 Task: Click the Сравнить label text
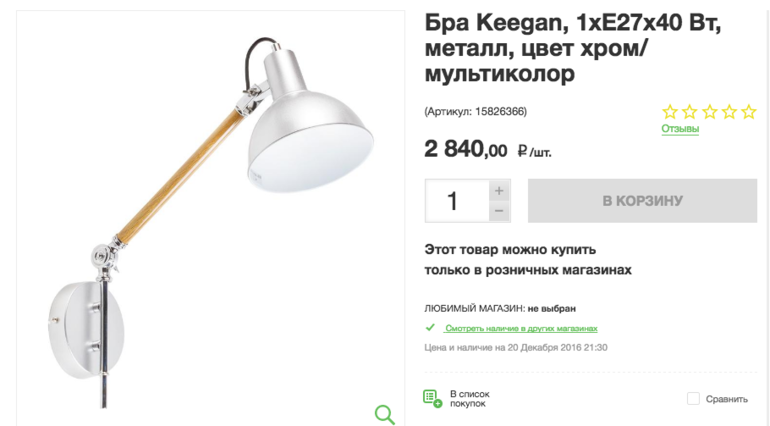(727, 399)
